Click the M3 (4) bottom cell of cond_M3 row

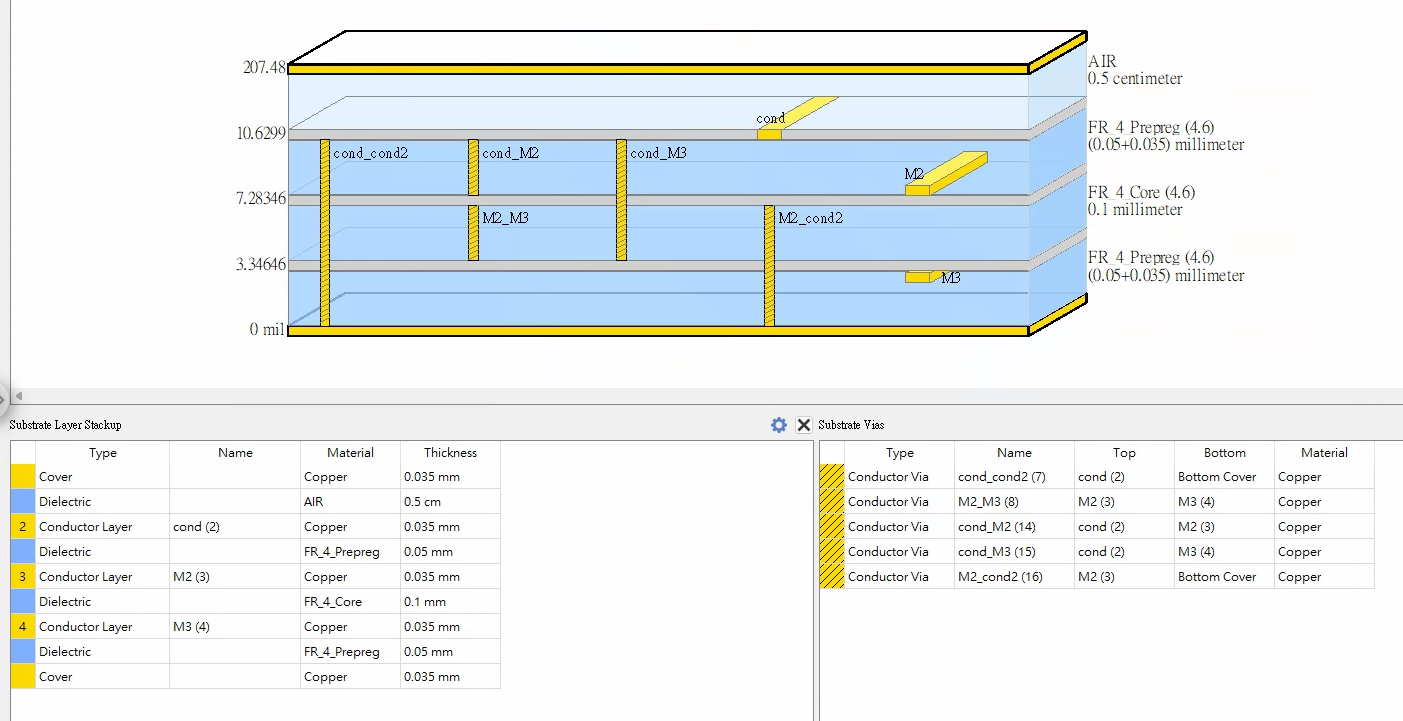click(x=1224, y=552)
